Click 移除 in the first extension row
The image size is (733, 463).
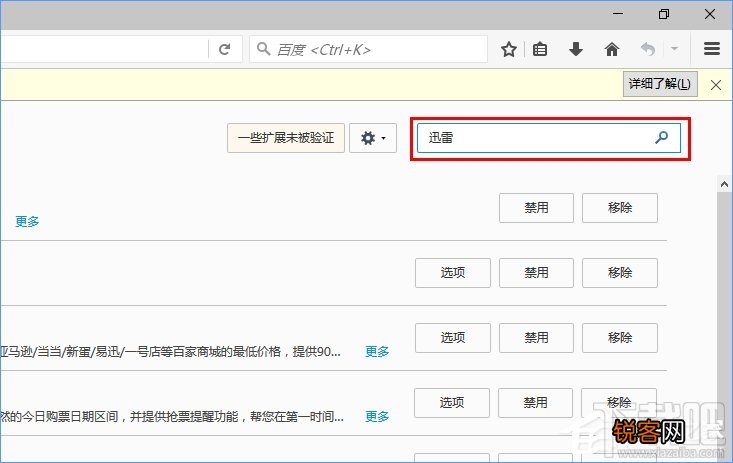click(x=620, y=208)
